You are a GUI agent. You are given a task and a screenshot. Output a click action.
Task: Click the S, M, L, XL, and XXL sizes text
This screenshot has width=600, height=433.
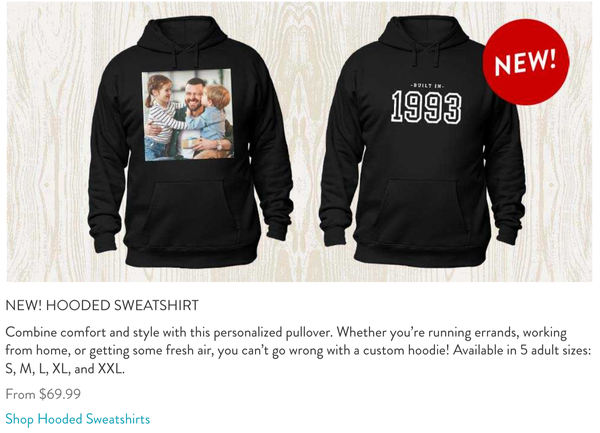(x=65, y=369)
